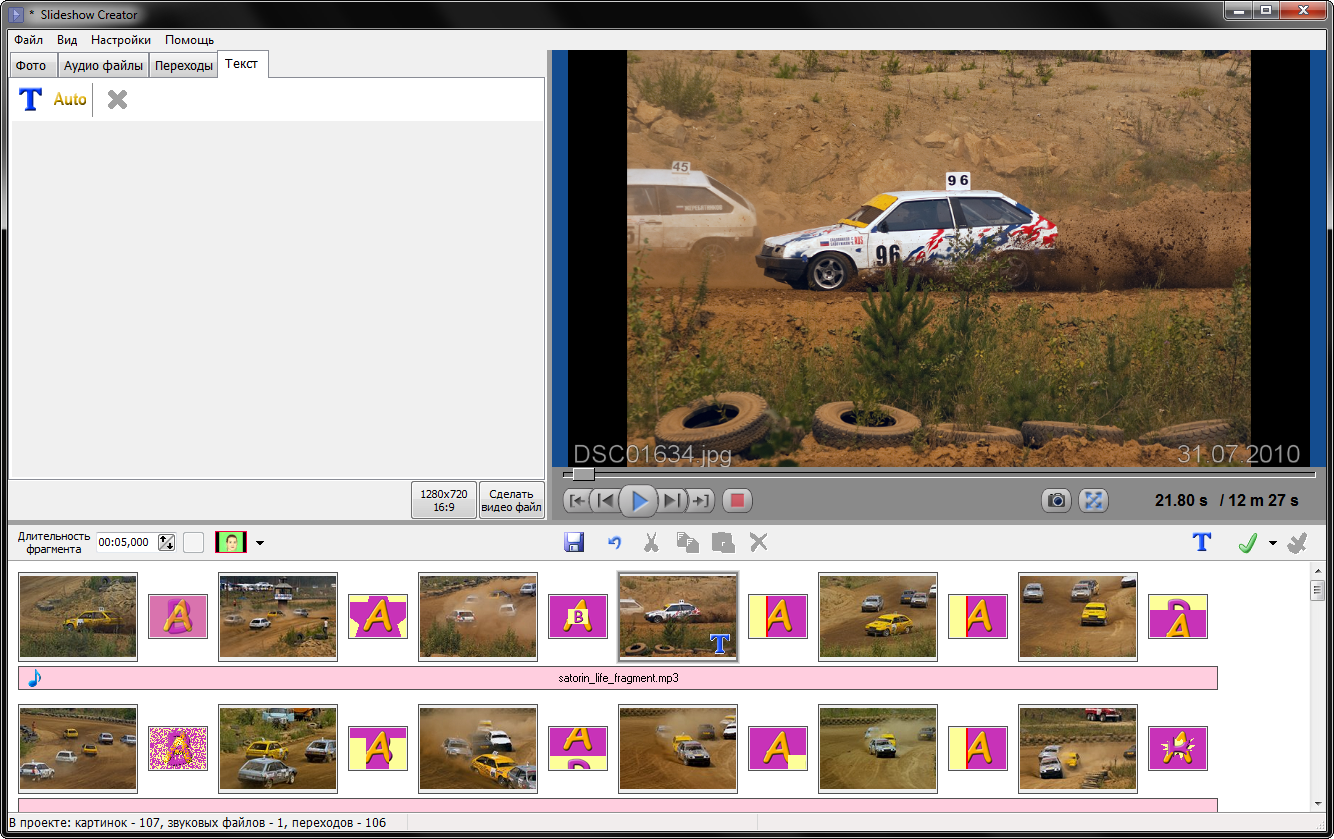The height and width of the screenshot is (839, 1334).
Task: Stop playback with red square button
Action: click(737, 500)
